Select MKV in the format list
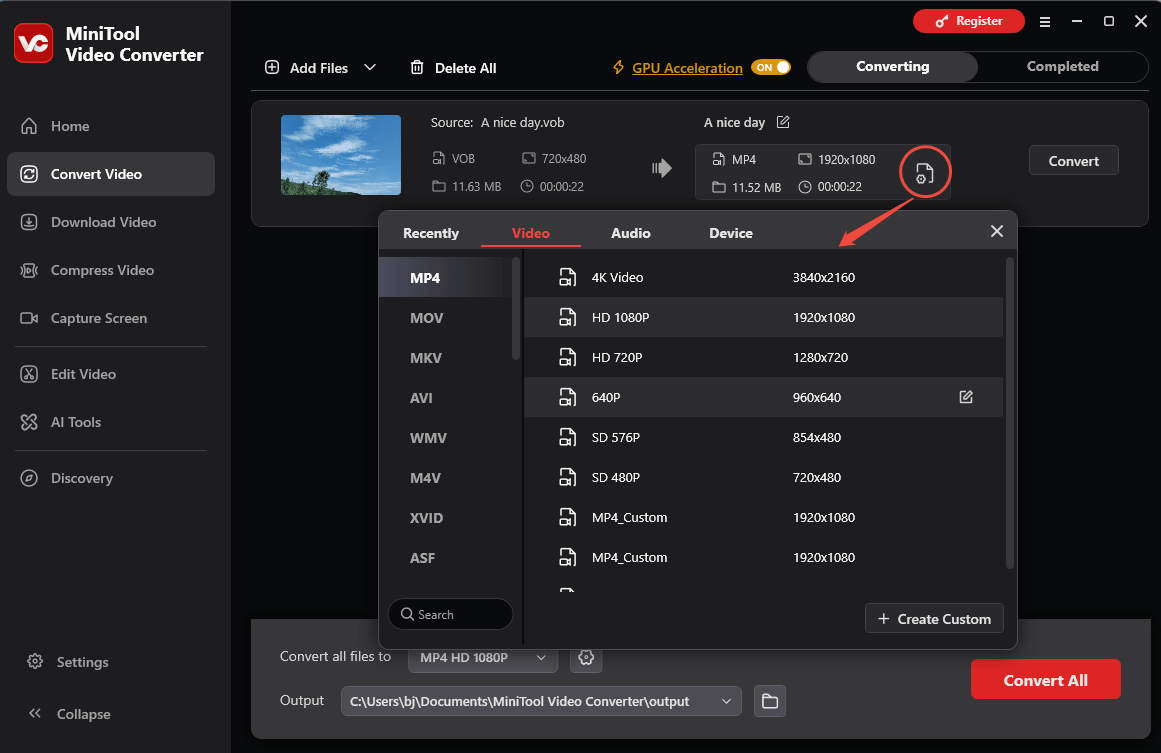 click(445, 358)
